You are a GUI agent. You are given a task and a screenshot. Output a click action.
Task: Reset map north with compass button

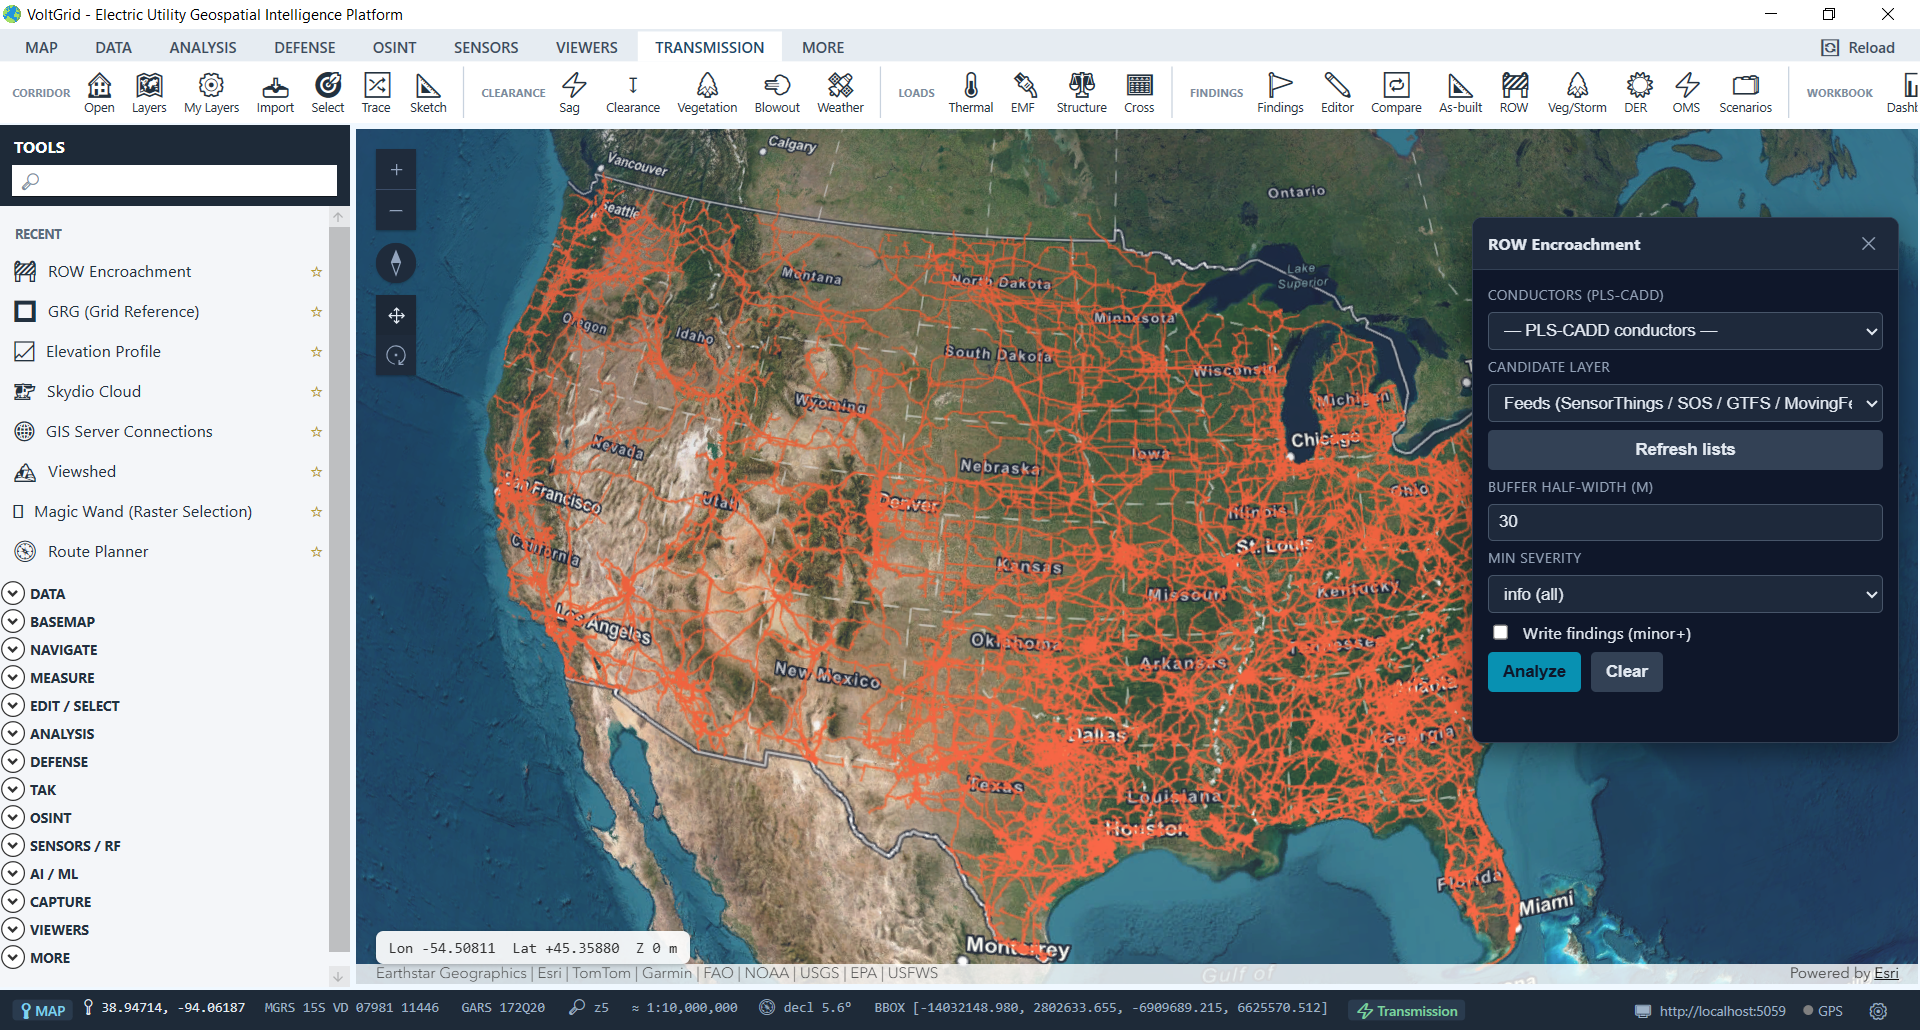(396, 263)
